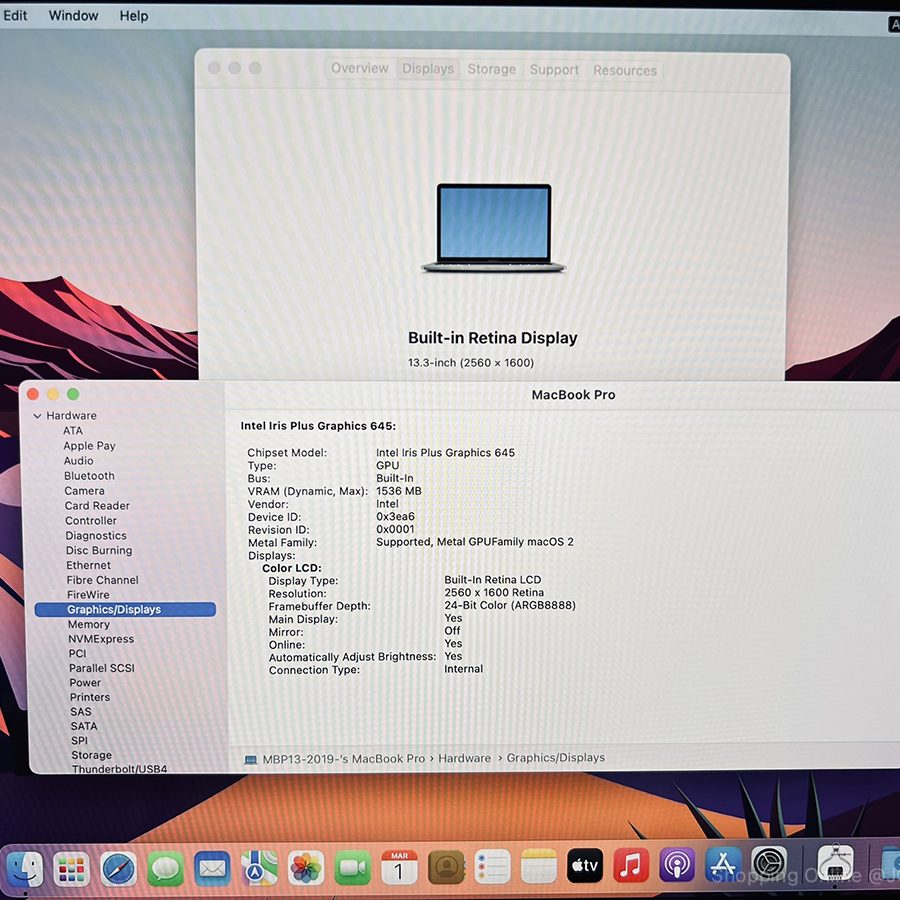Open Launchpad from the Dock
This screenshot has width=900, height=900.
tap(71, 868)
